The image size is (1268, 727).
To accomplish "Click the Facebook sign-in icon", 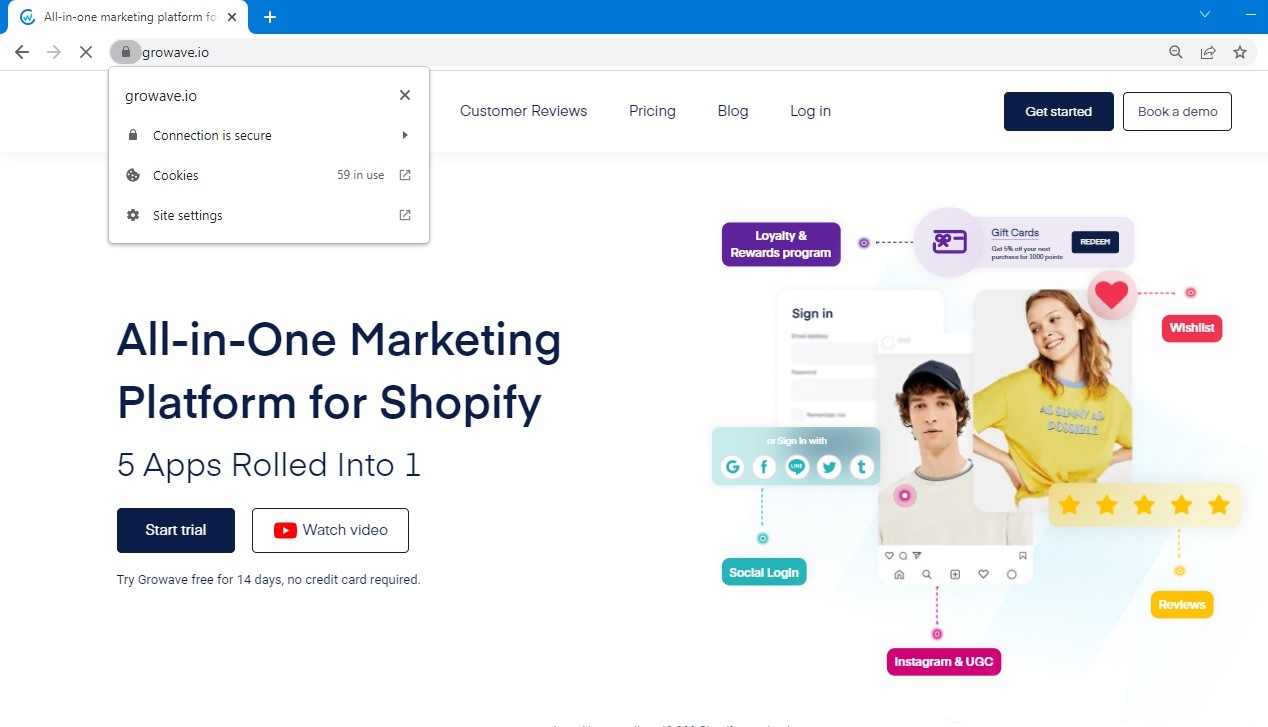I will pos(765,466).
